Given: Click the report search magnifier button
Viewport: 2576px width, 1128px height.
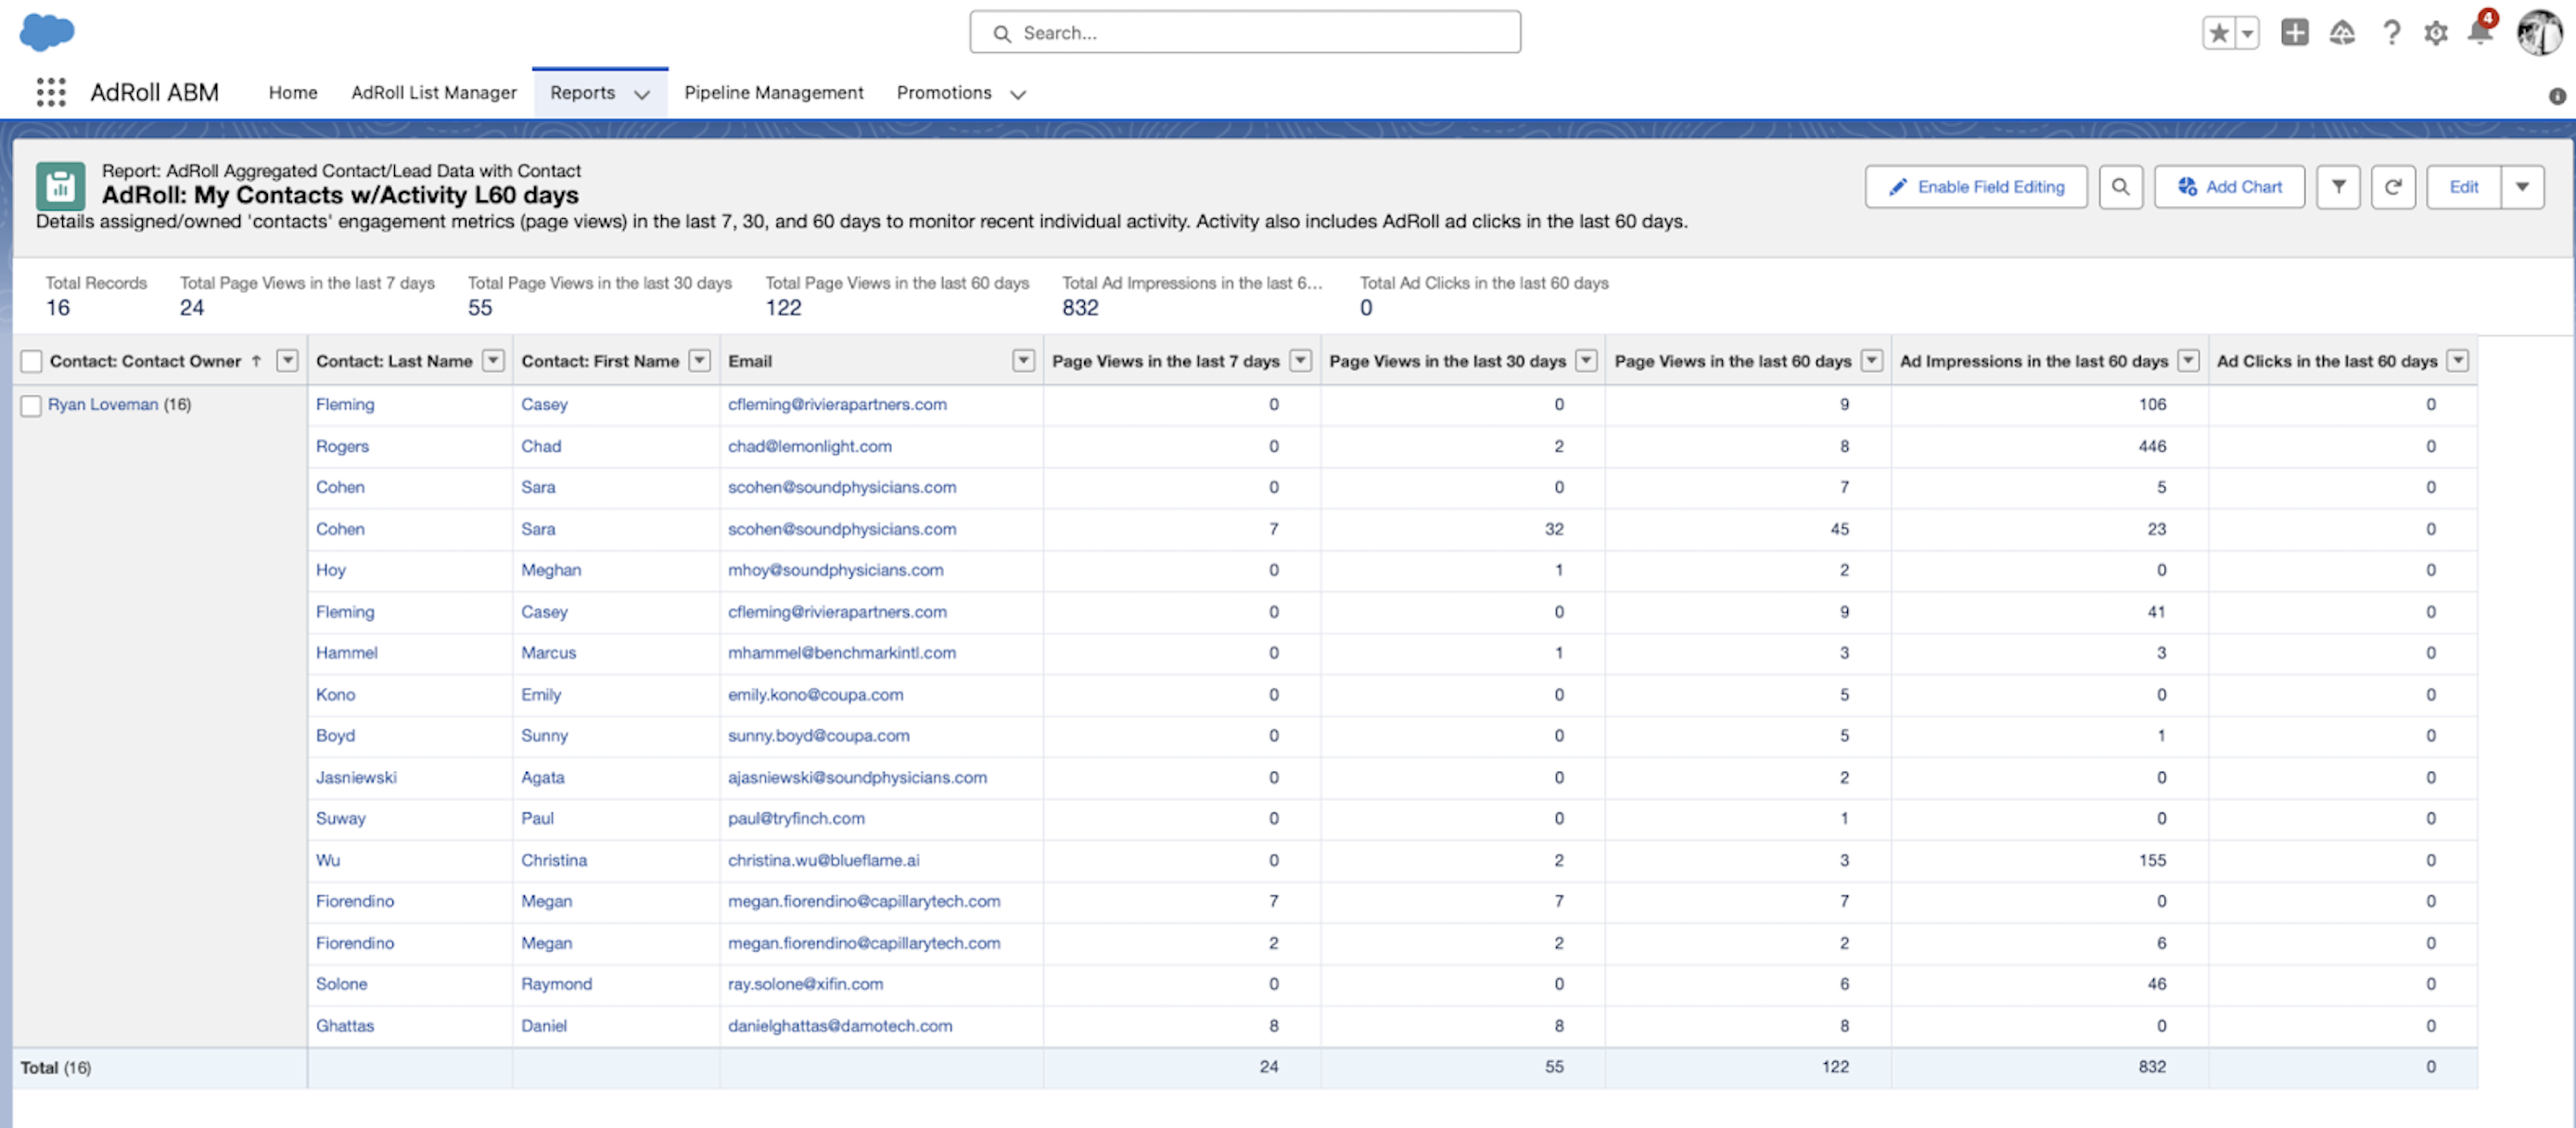Looking at the screenshot, I should (x=2120, y=187).
